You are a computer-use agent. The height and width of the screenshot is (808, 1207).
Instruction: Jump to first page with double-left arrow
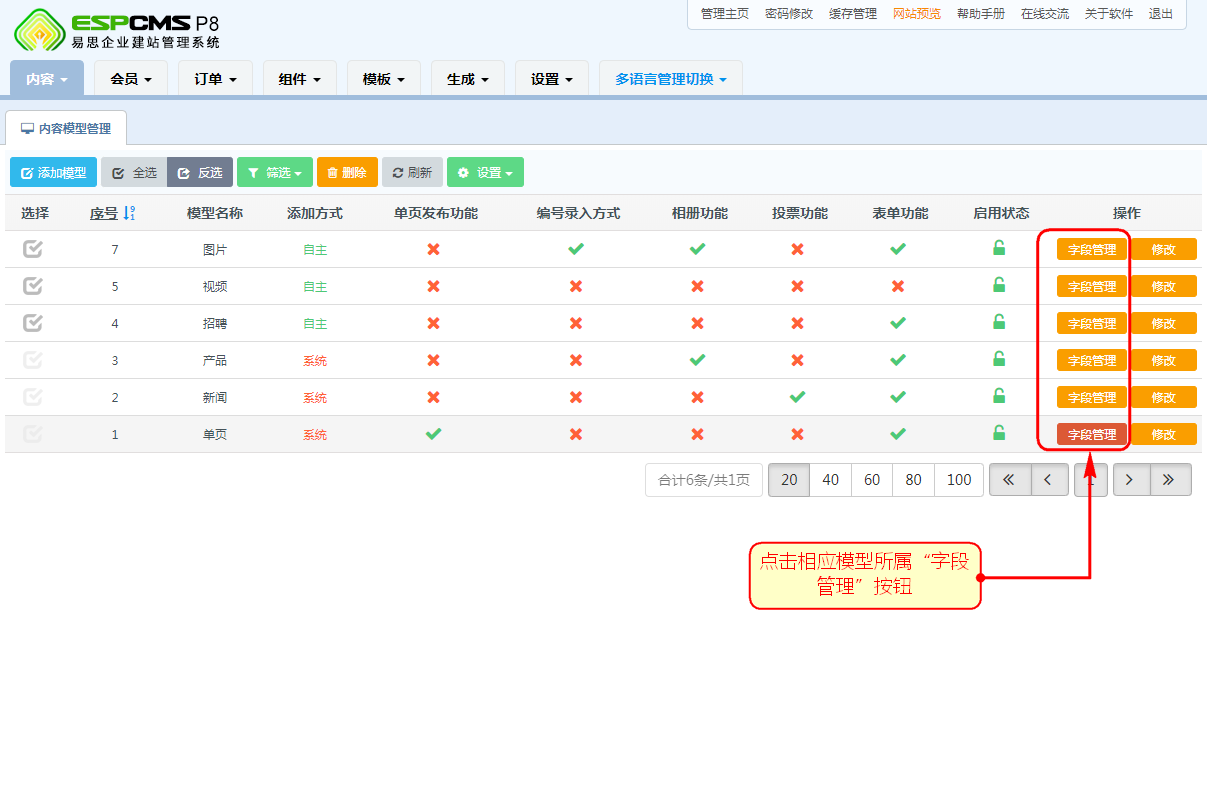coord(1009,480)
